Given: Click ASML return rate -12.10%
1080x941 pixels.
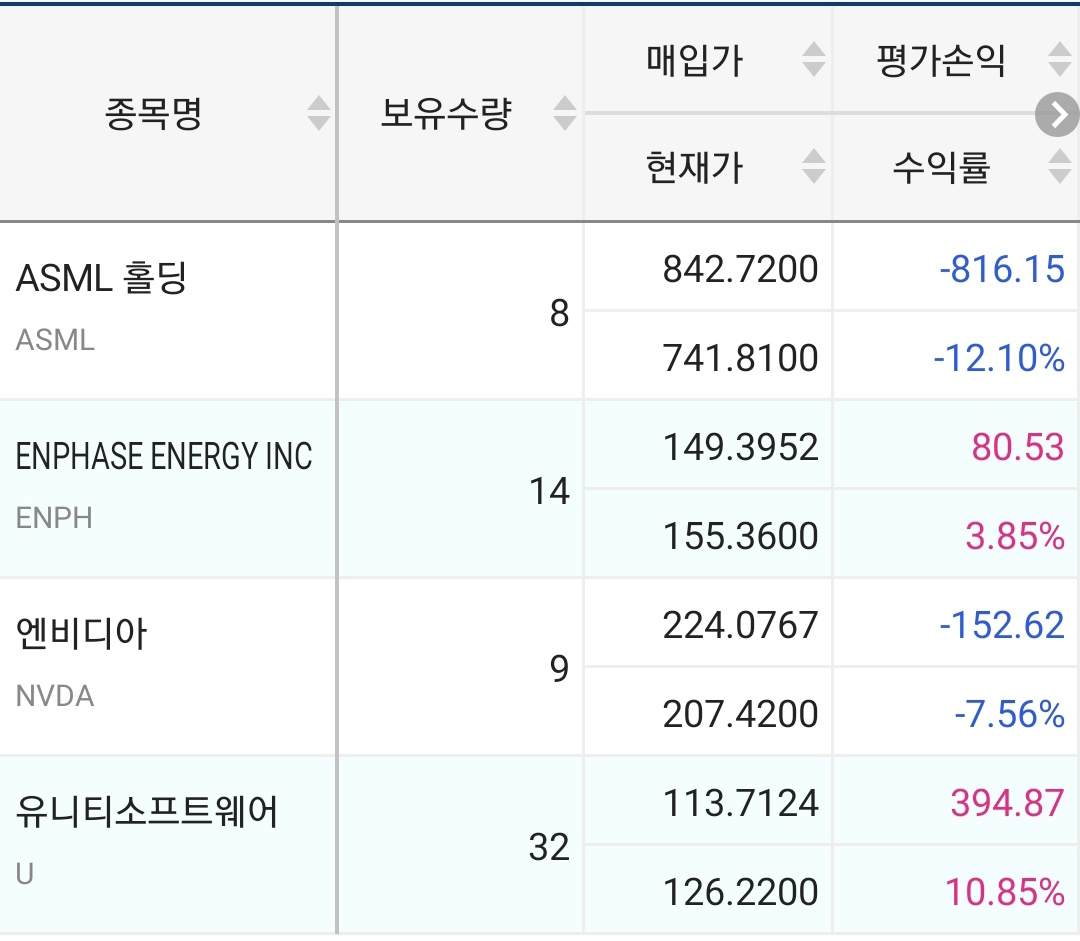Looking at the screenshot, I should click(999, 358).
